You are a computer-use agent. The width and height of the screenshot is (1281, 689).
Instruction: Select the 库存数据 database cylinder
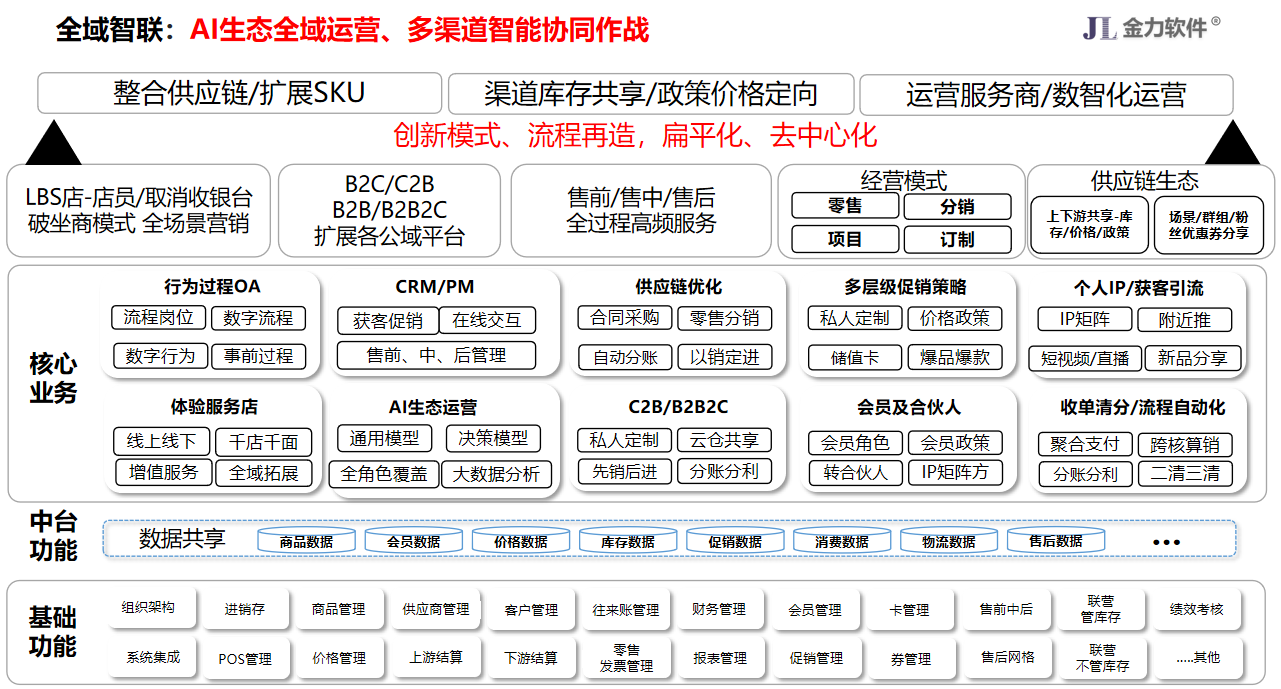tap(627, 541)
